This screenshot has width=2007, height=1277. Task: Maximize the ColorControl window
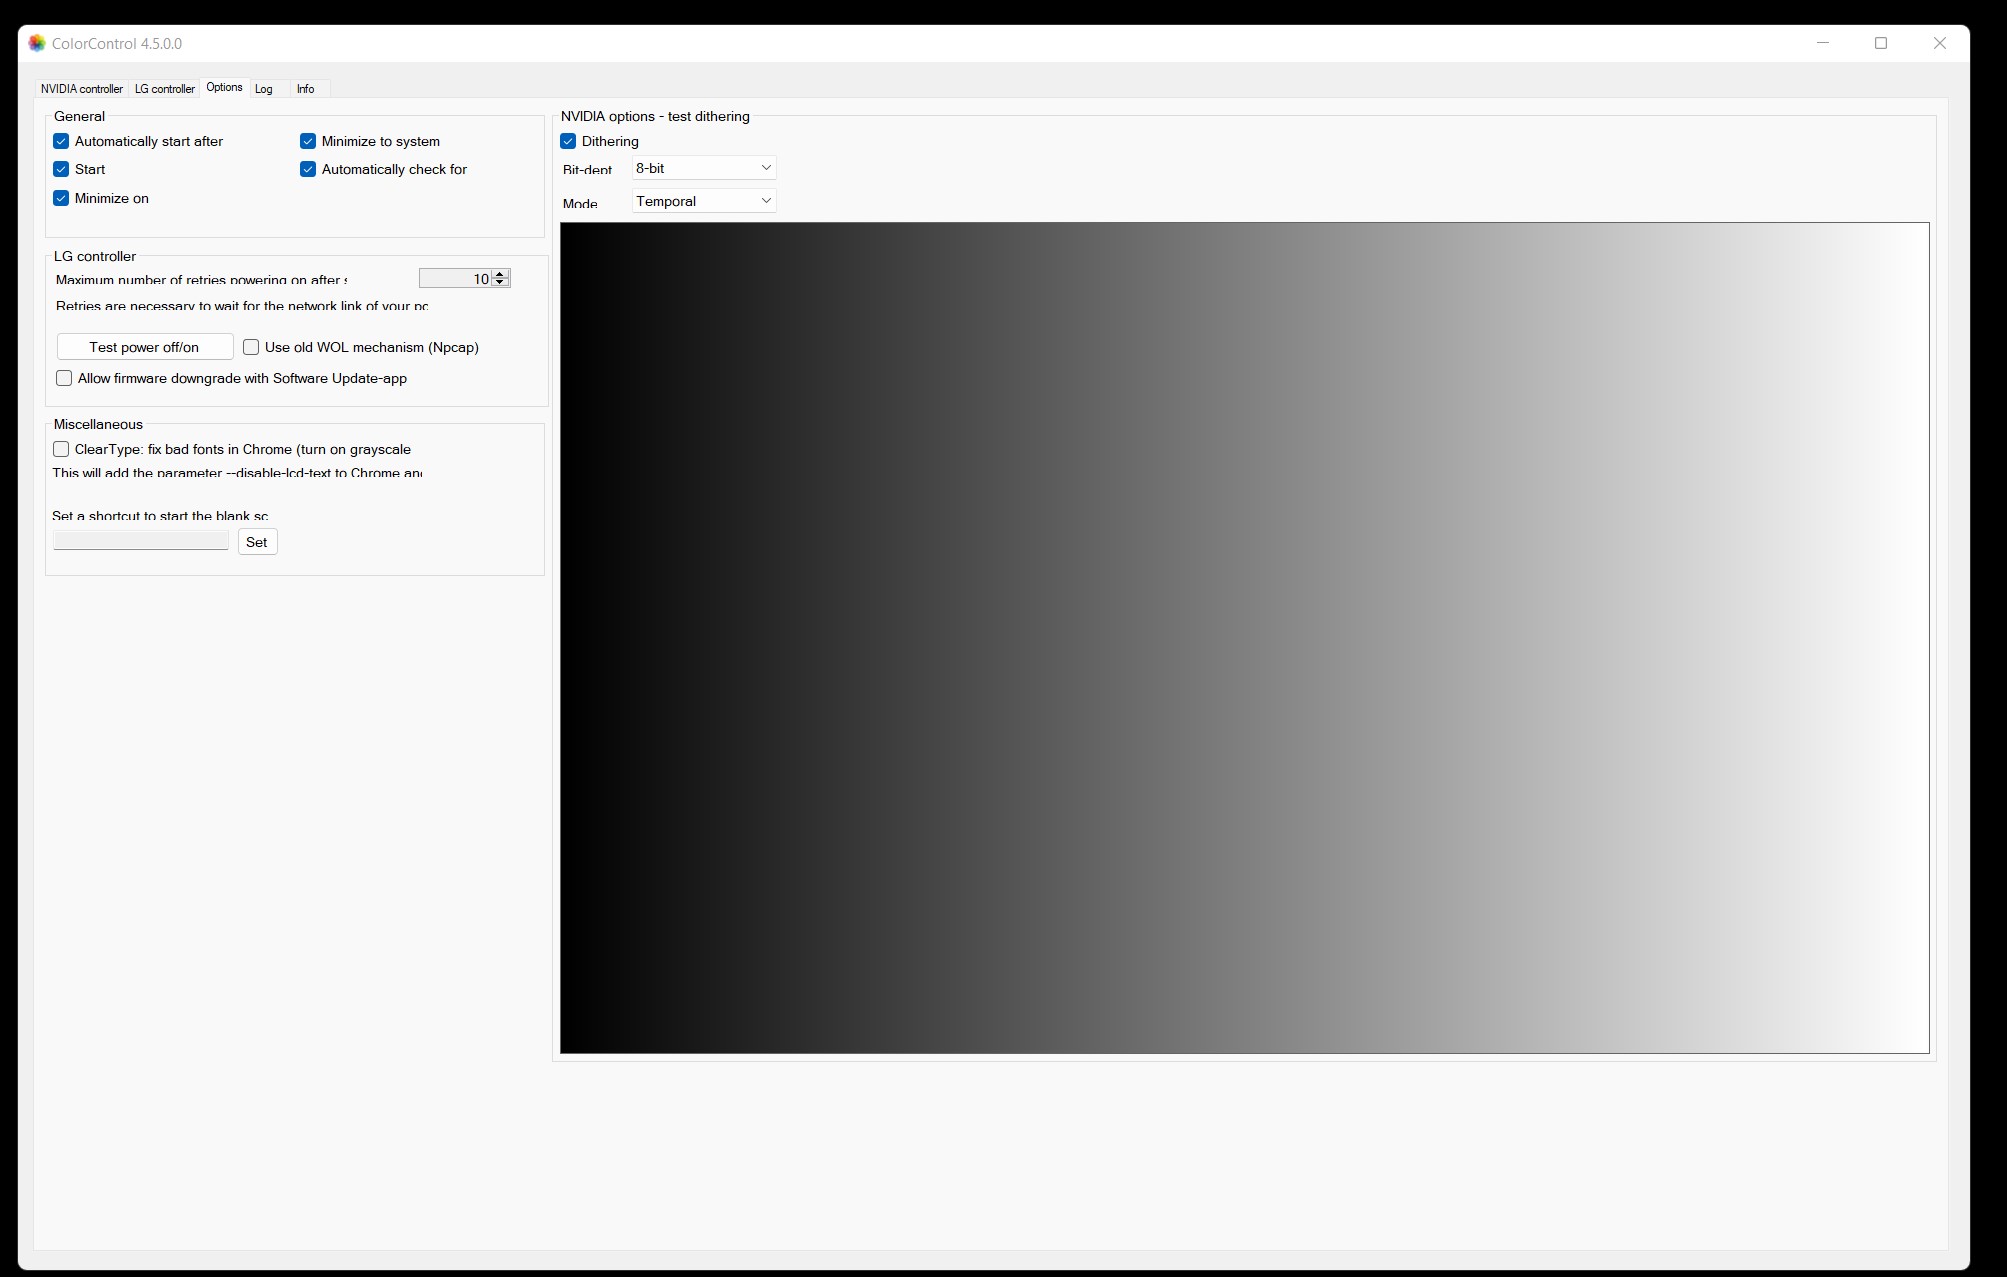tap(1880, 43)
